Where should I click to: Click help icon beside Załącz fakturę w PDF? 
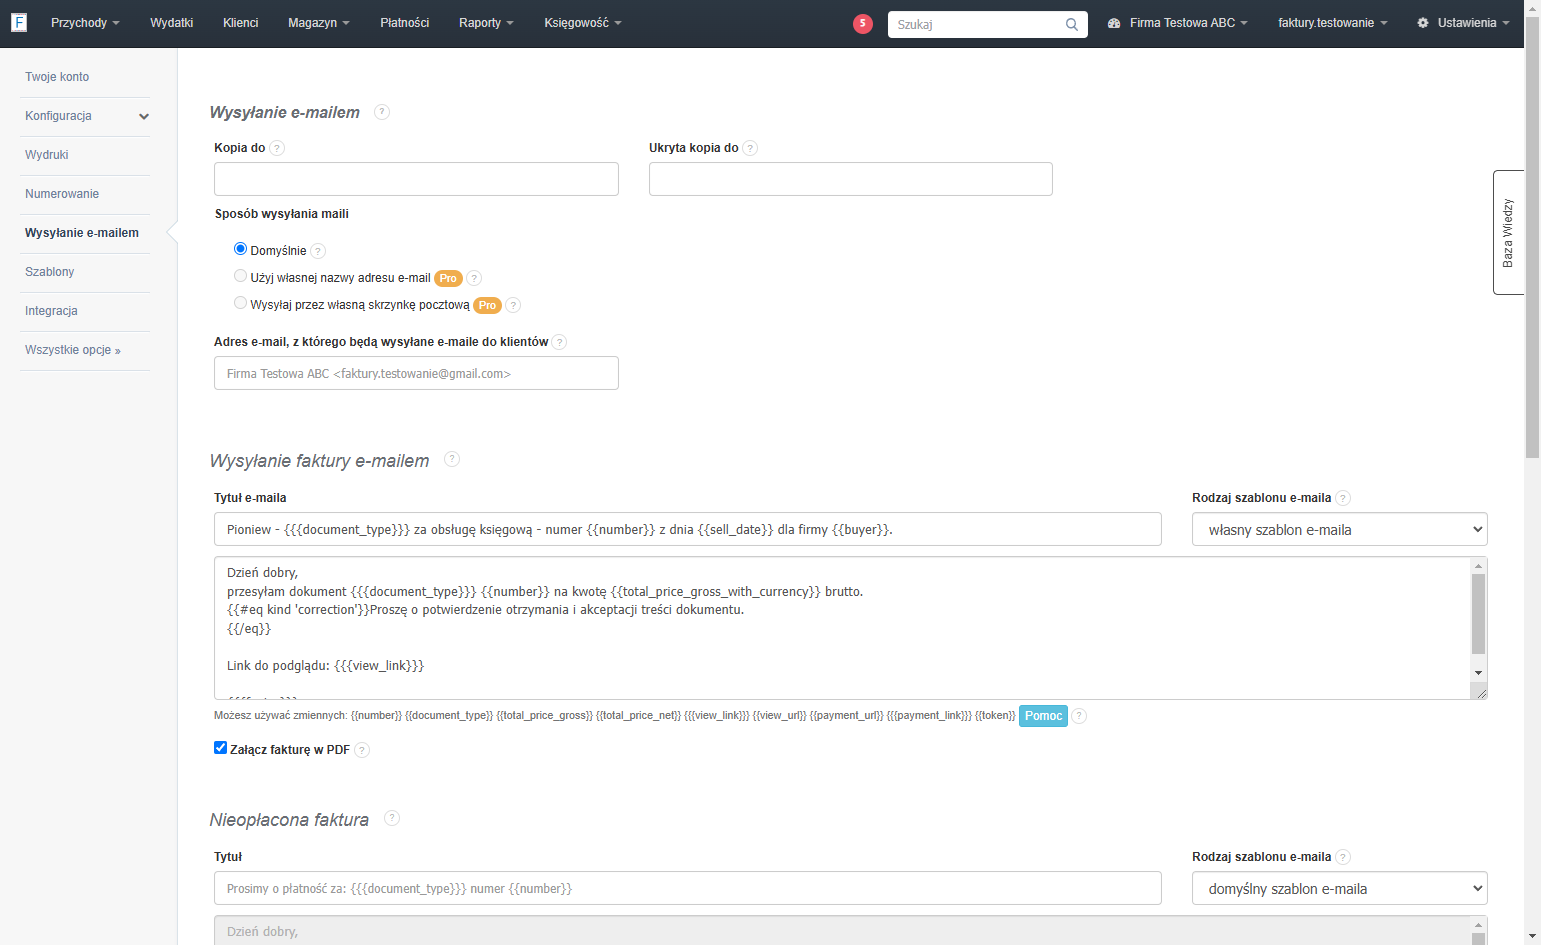pos(362,750)
